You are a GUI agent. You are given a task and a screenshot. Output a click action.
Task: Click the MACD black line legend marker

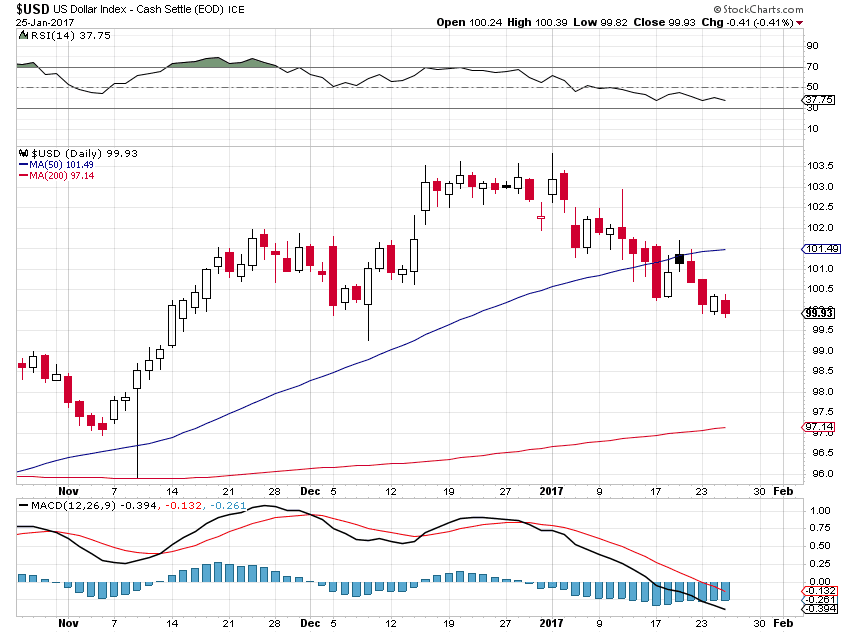click(x=23, y=505)
